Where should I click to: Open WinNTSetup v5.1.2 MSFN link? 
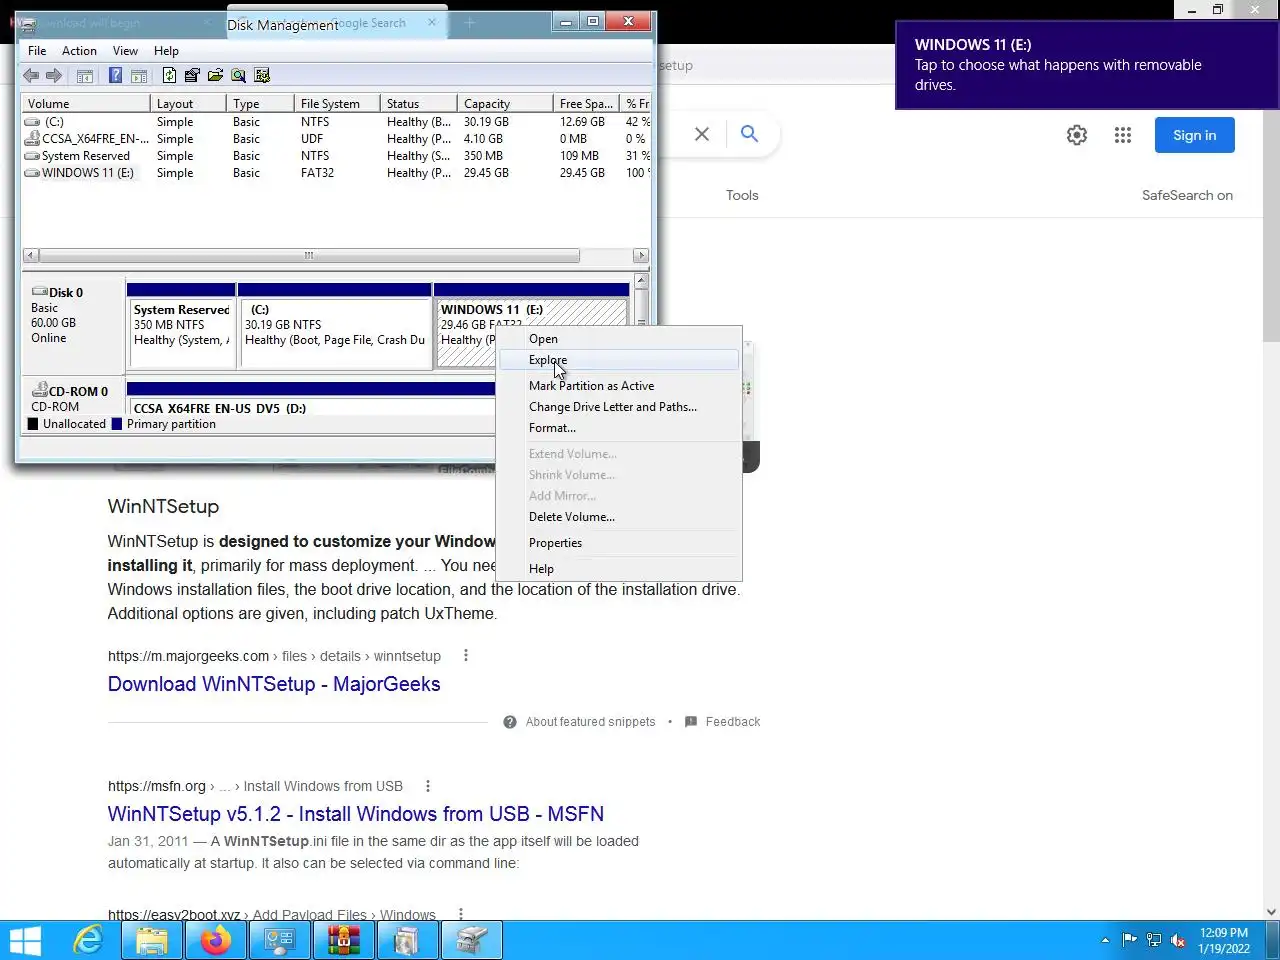click(356, 814)
